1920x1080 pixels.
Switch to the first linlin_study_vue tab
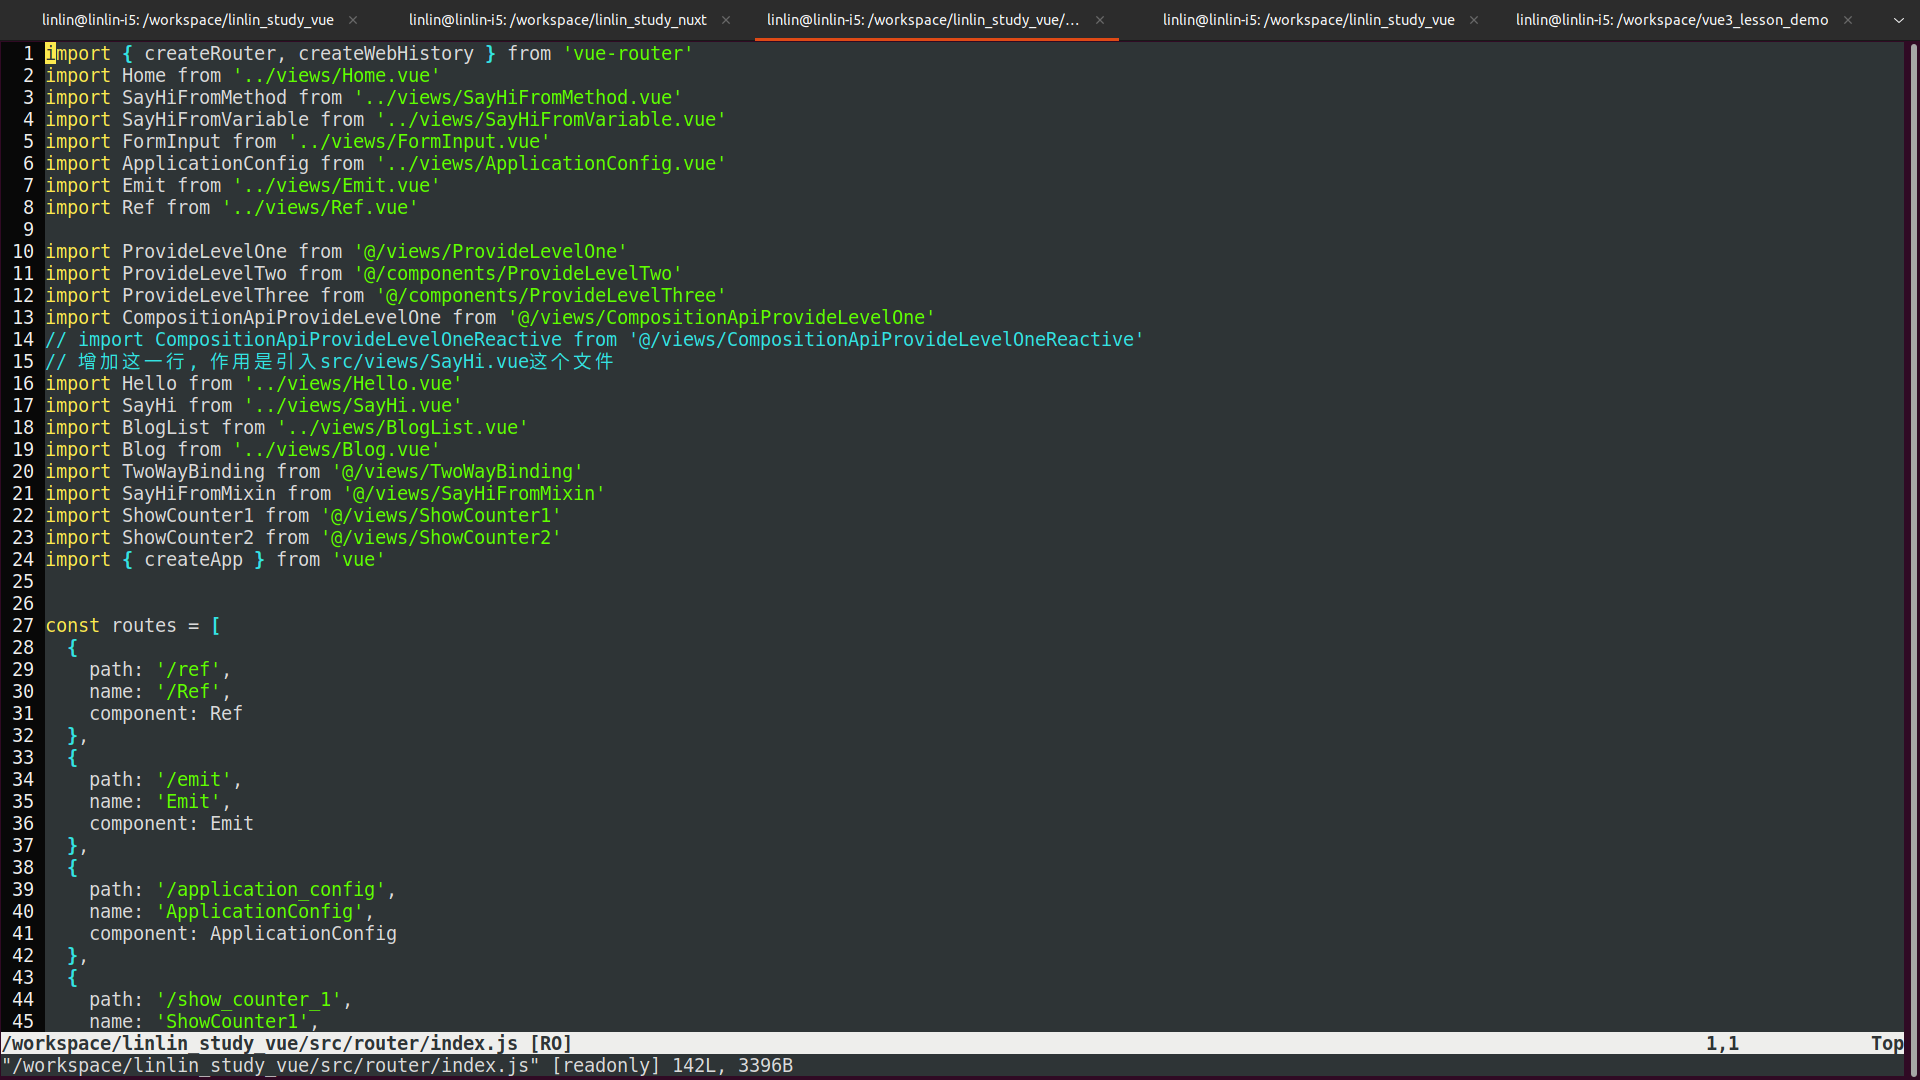click(x=188, y=20)
